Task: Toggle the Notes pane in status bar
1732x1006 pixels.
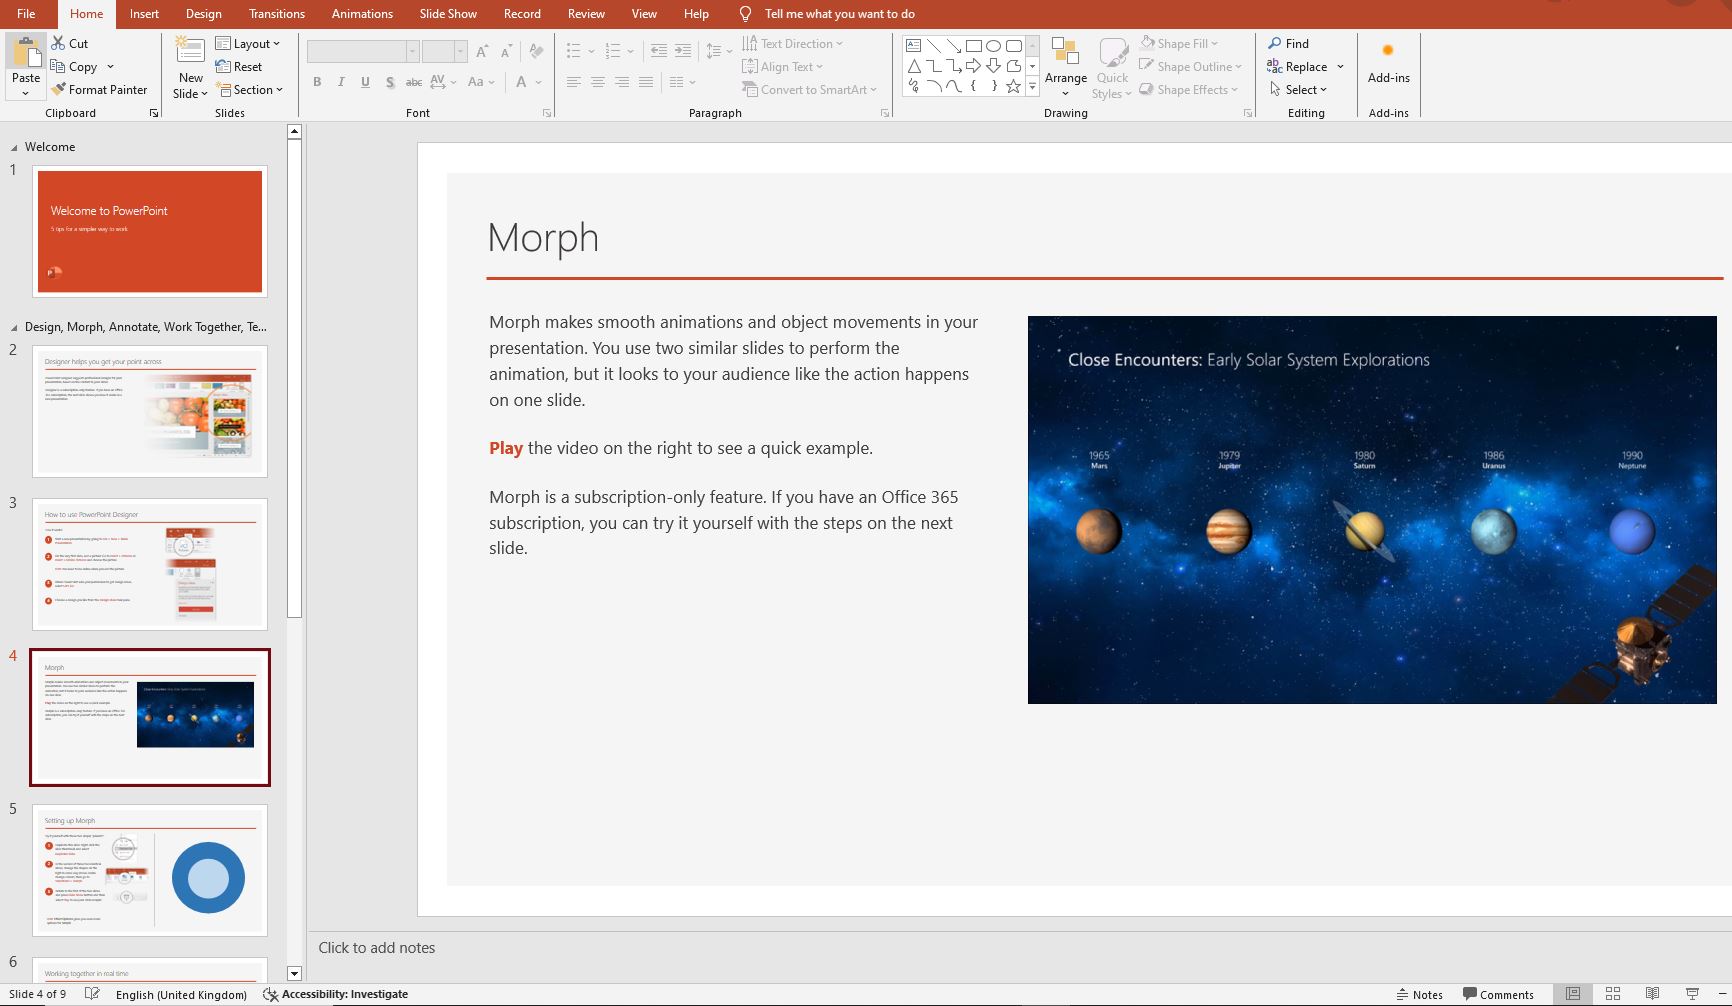Action: (1419, 994)
